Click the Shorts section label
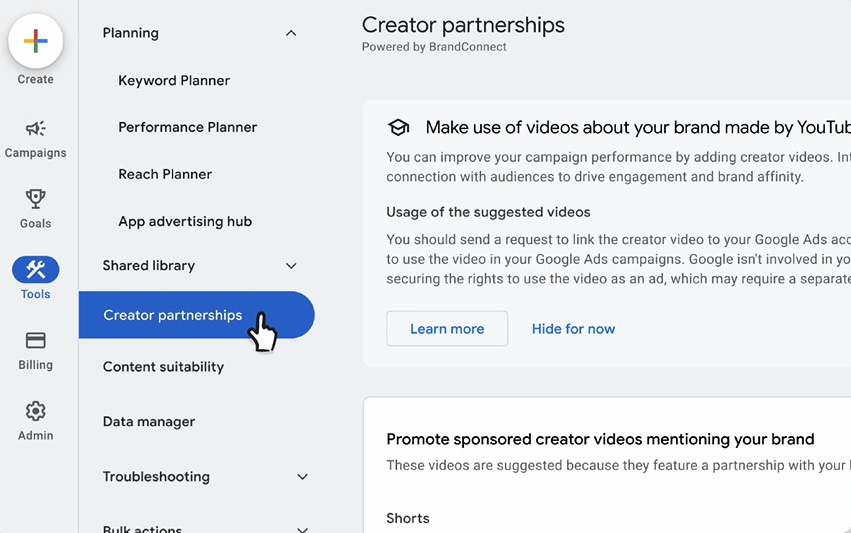 point(408,518)
